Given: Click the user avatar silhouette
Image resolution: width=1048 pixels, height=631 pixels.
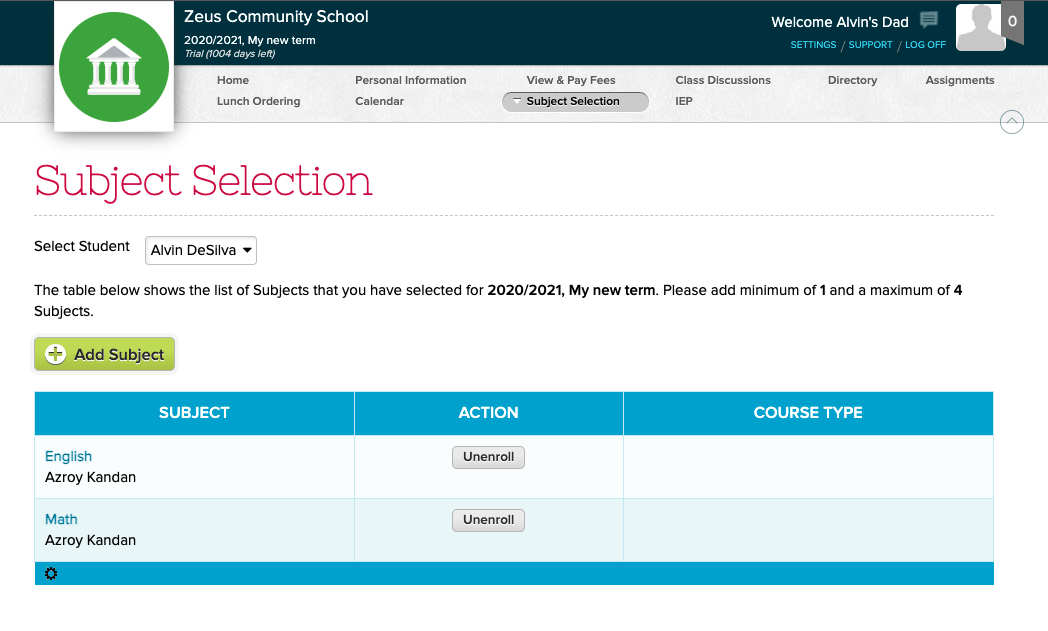Looking at the screenshot, I should (980, 27).
